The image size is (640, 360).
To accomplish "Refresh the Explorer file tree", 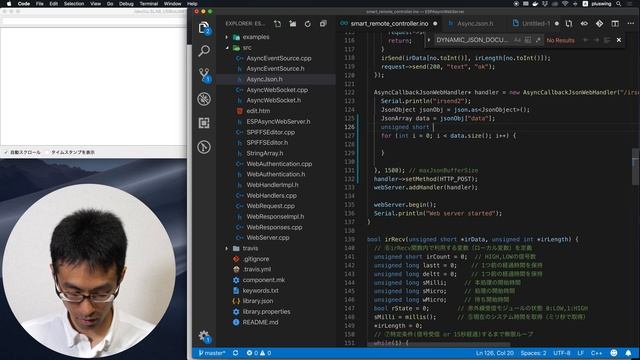I will (x=308, y=24).
